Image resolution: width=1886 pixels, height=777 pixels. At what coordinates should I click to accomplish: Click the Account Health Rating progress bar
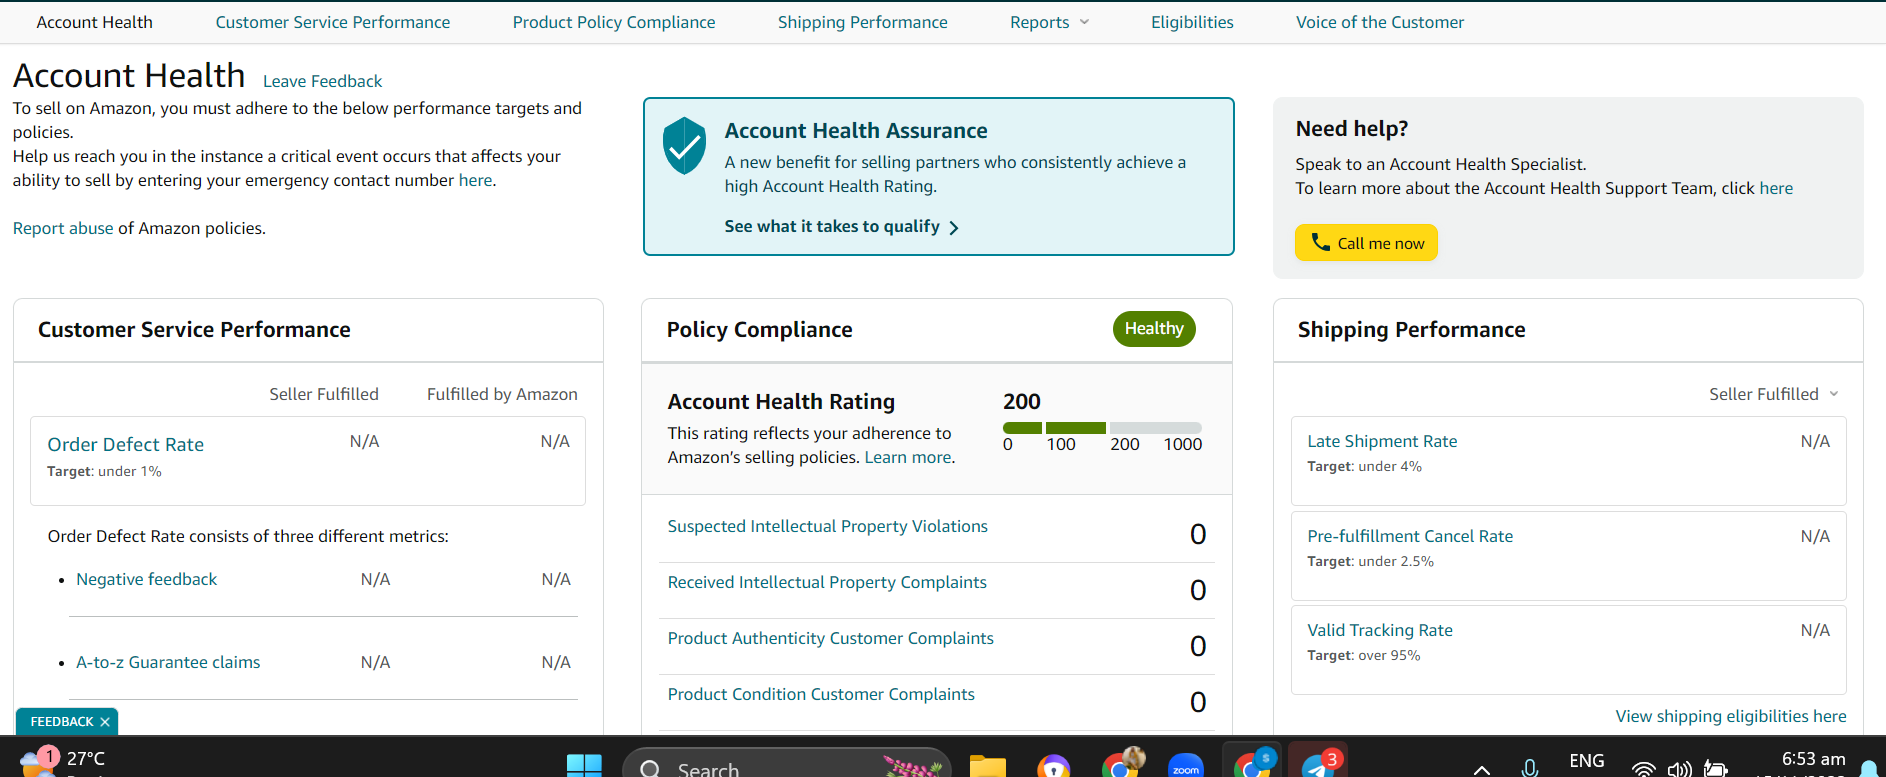tap(1102, 428)
